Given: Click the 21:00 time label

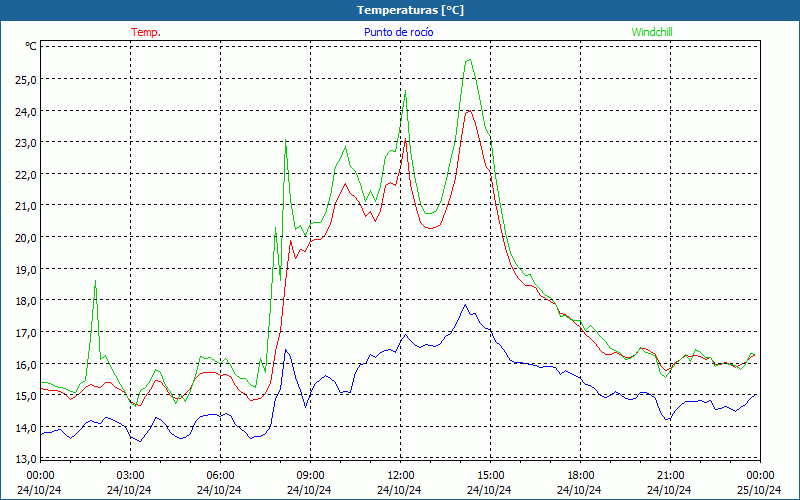Looking at the screenshot, I should pos(670,476).
